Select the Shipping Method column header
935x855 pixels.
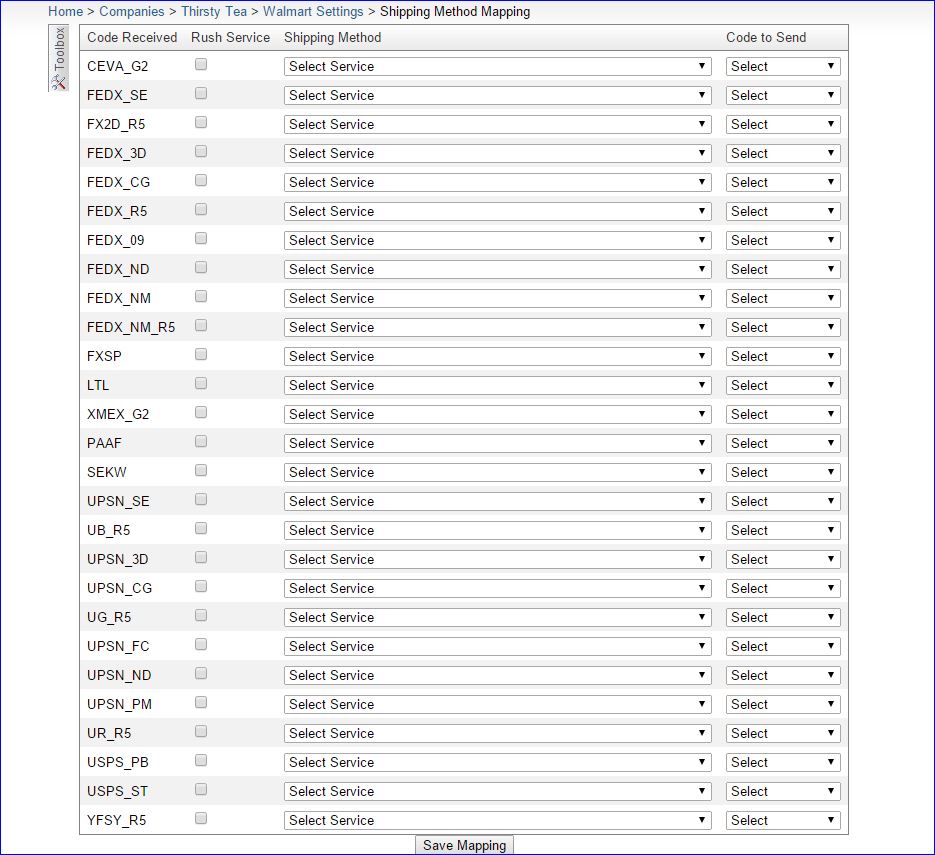point(332,37)
